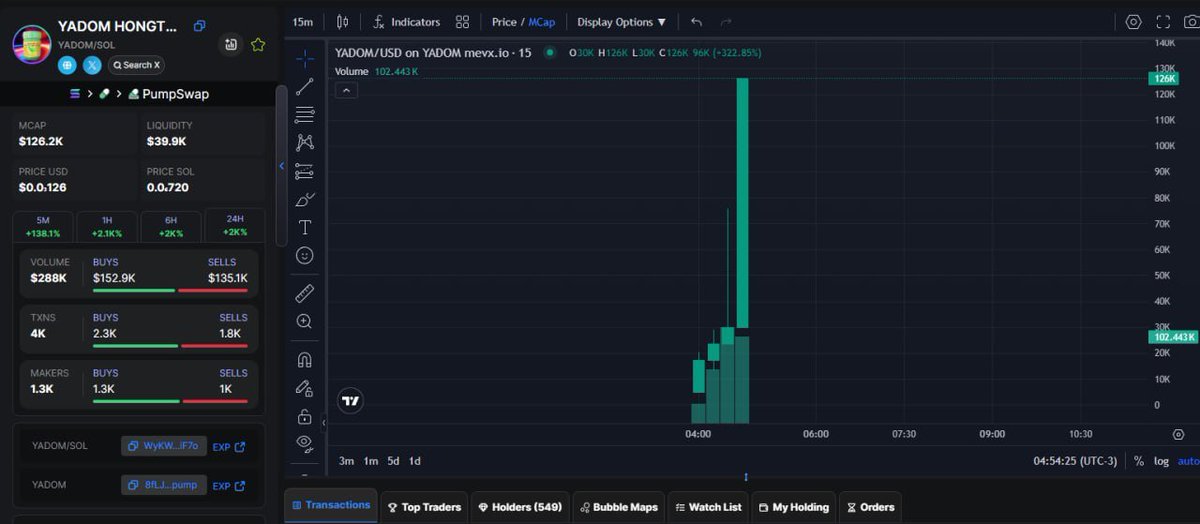Viewport: 1200px width, 524px height.
Task: Select the ruler measure tool
Action: pyautogui.click(x=305, y=293)
